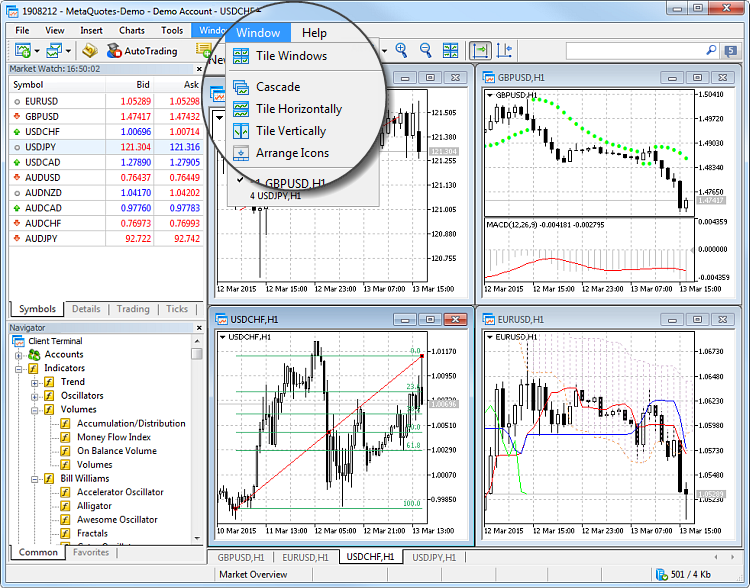Choose Arrange Icons menu entry
Image resolution: width=750 pixels, height=588 pixels.
[x=292, y=153]
